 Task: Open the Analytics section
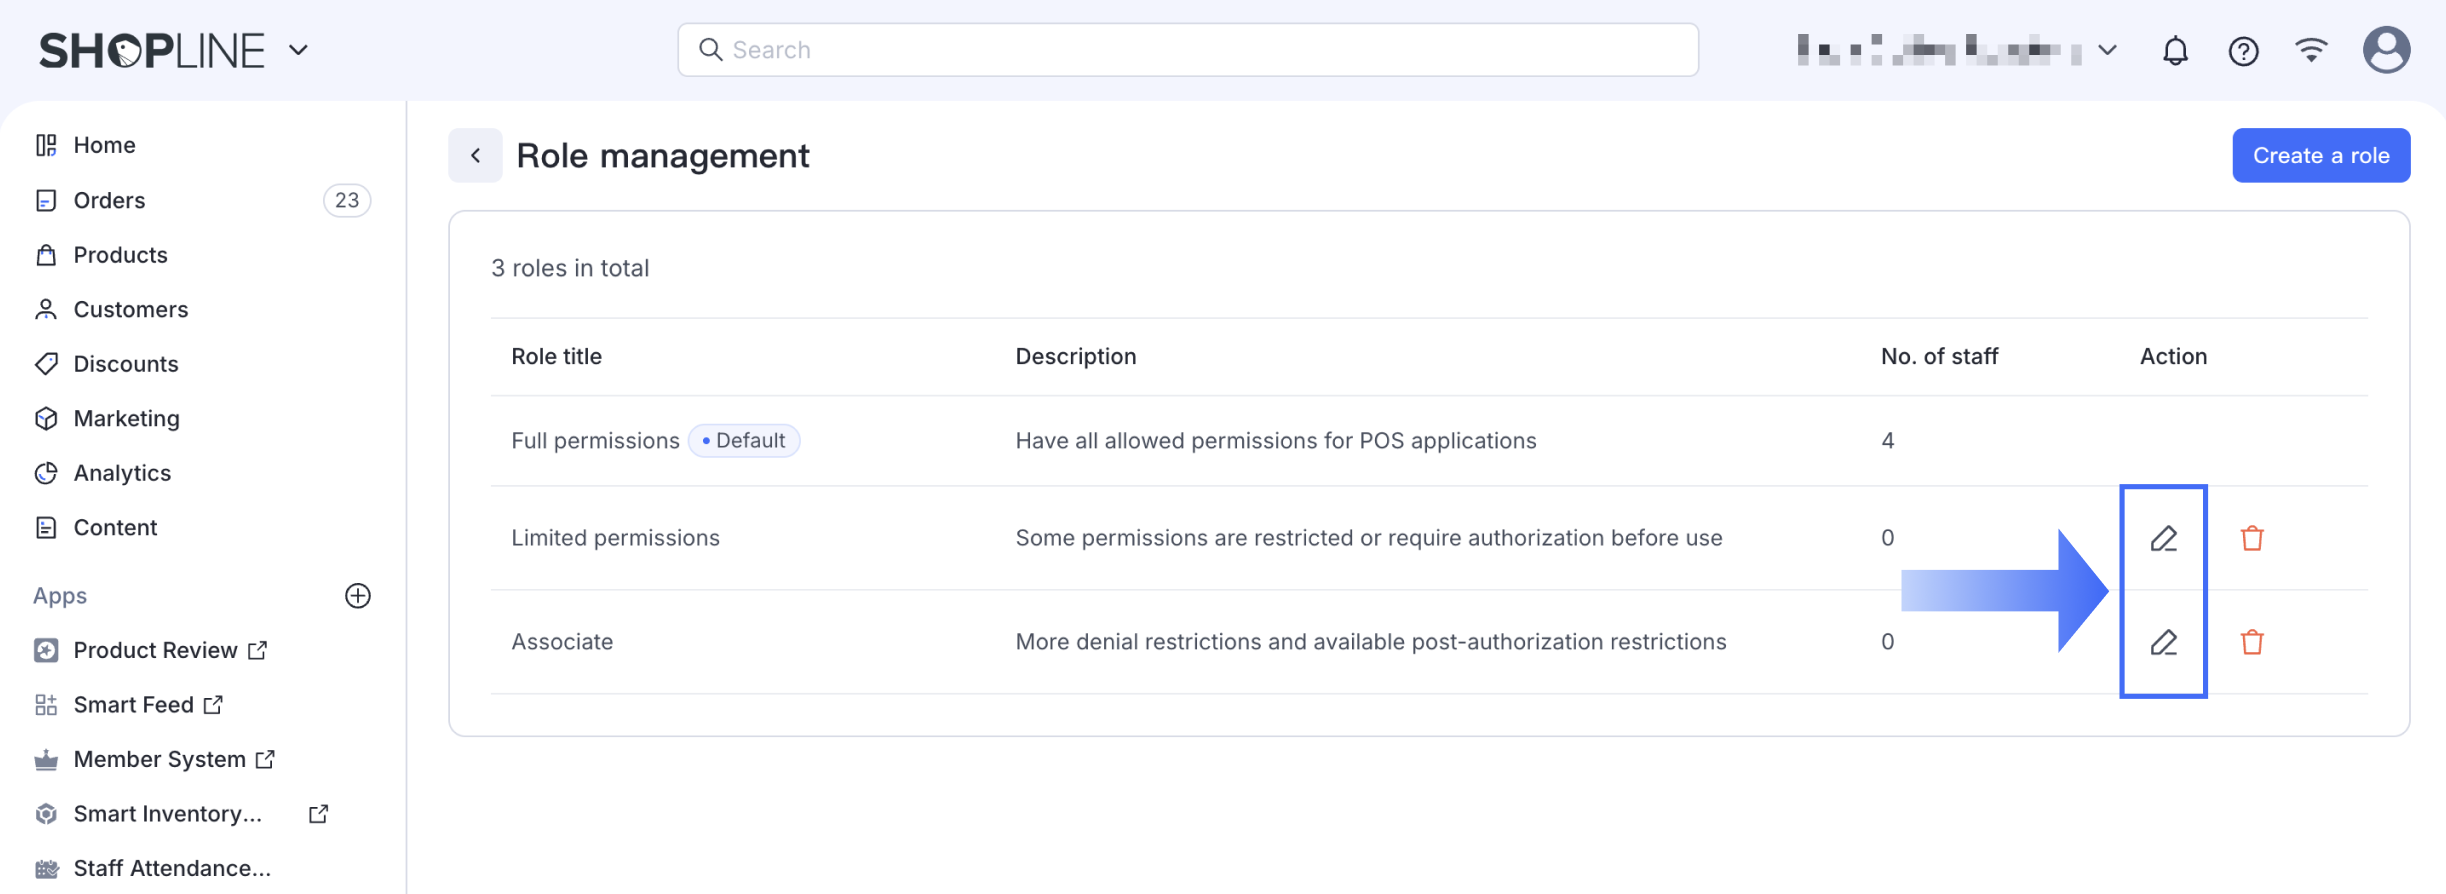[x=122, y=473]
